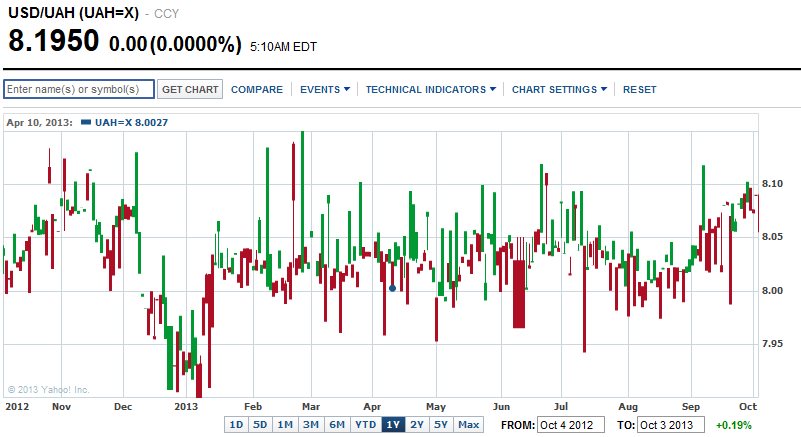Select the 1D time range tab
This screenshot has width=801, height=437.
tap(236, 425)
